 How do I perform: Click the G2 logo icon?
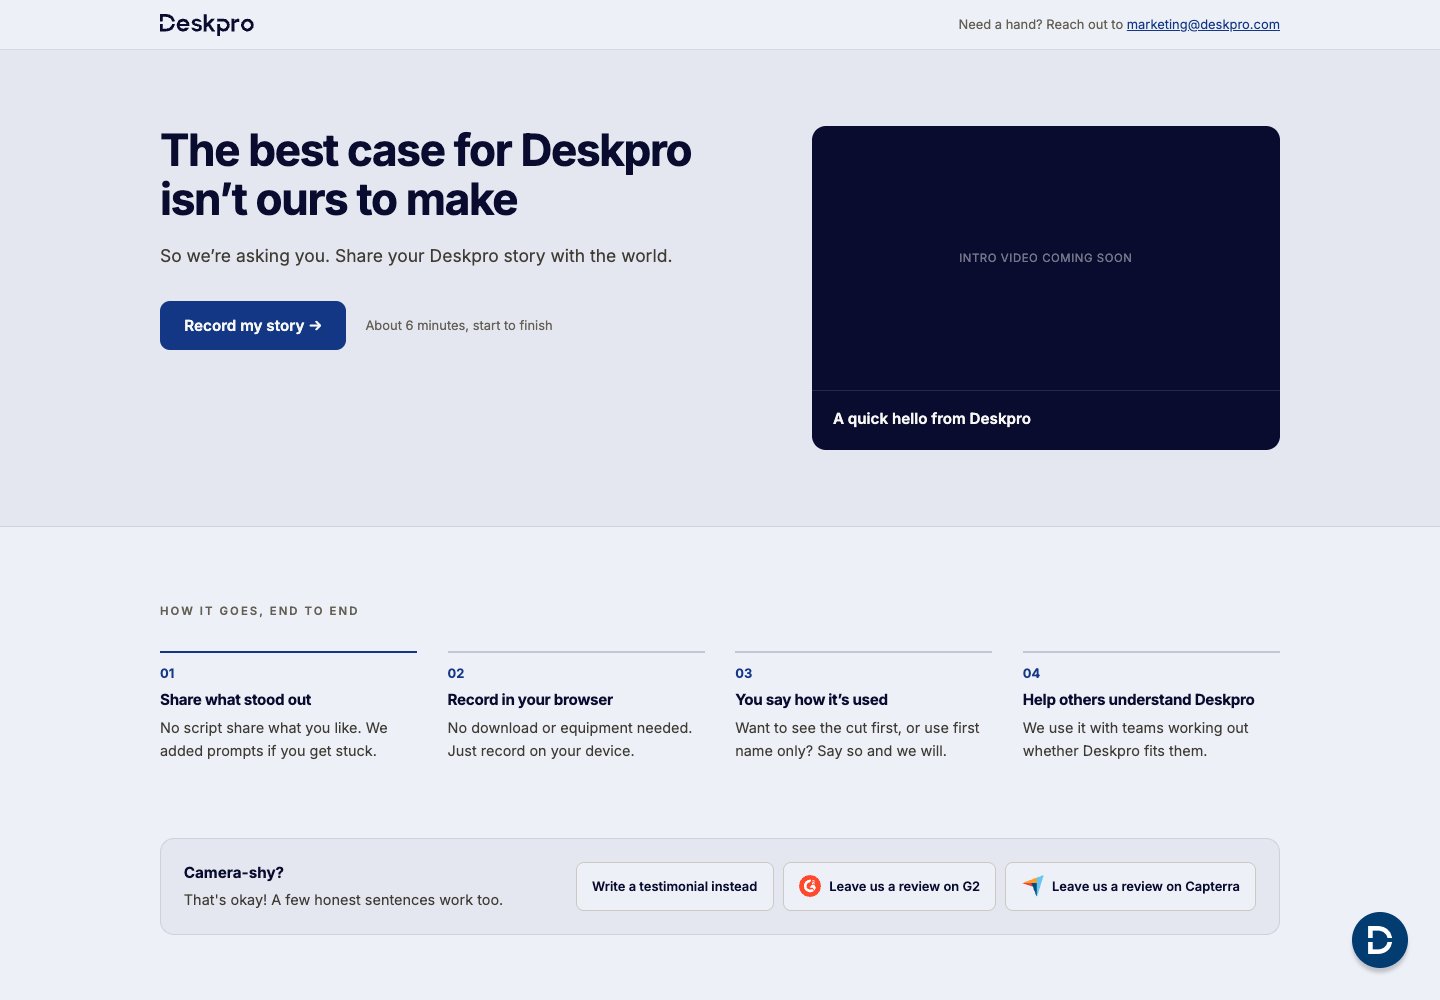[810, 886]
